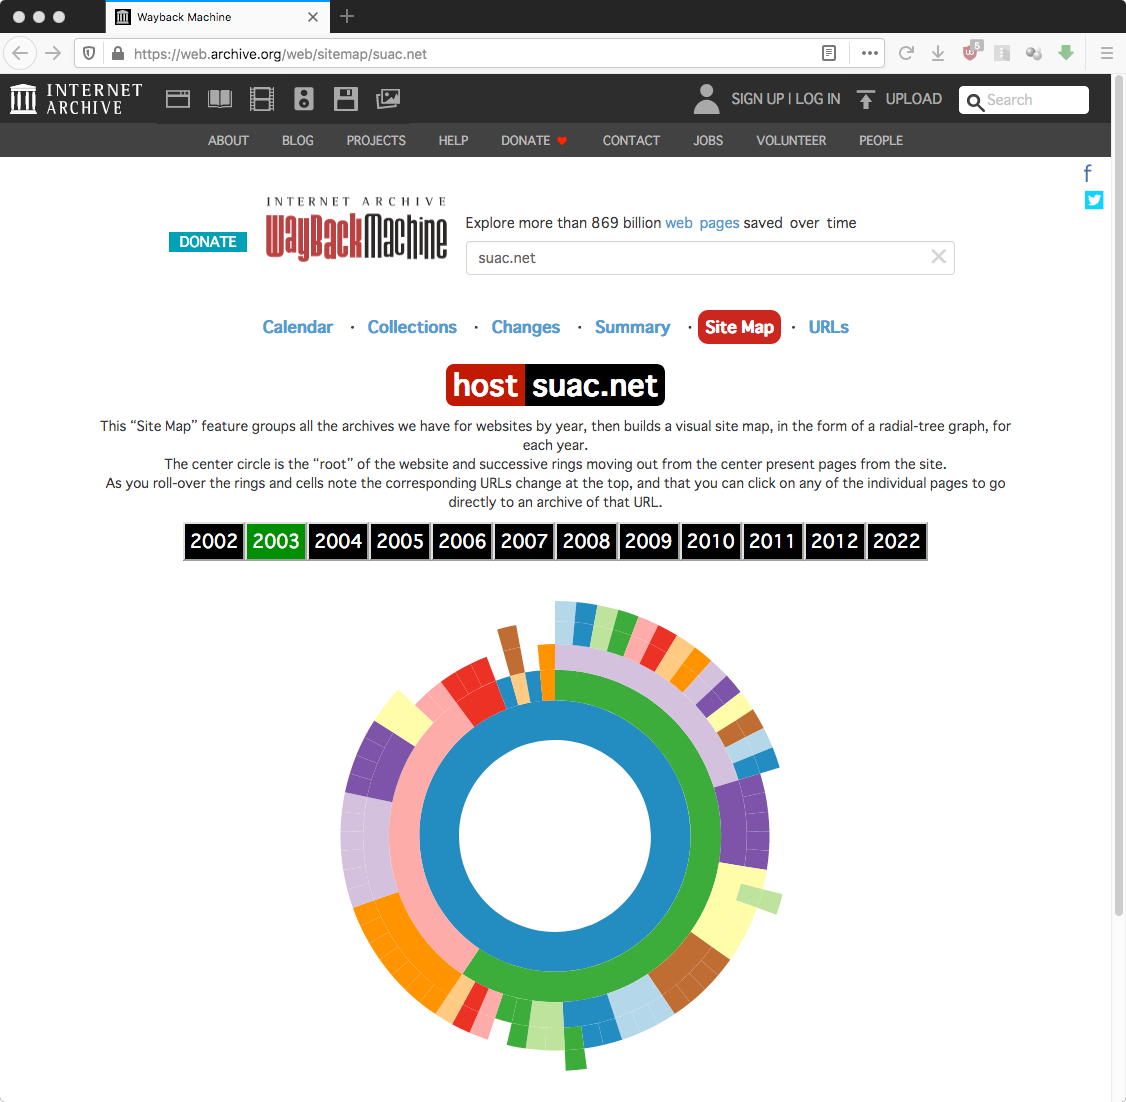Open the JOBS menu item
Screen dimensions: 1126x1102
707,141
